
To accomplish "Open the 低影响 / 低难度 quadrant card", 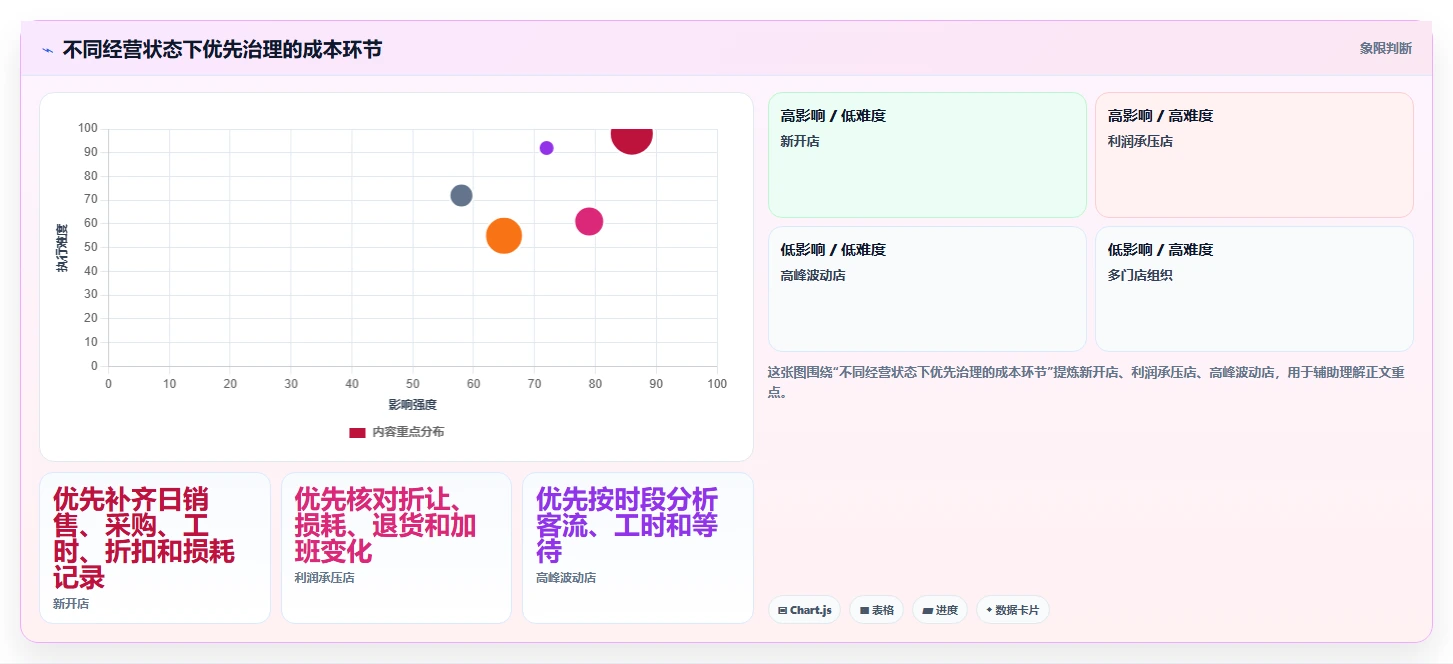I will 927,289.
